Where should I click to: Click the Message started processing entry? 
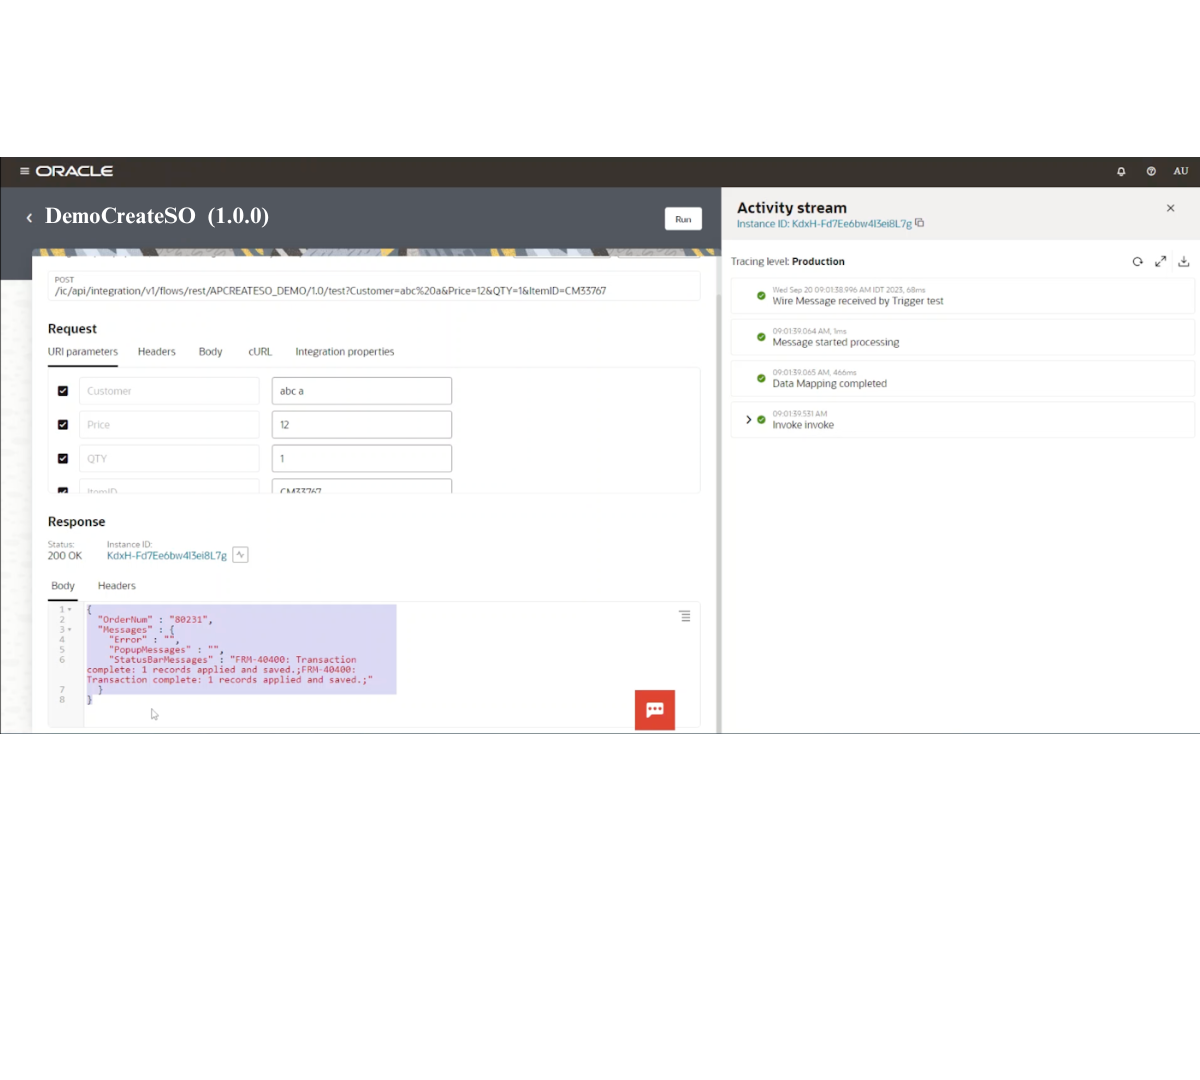(x=962, y=337)
